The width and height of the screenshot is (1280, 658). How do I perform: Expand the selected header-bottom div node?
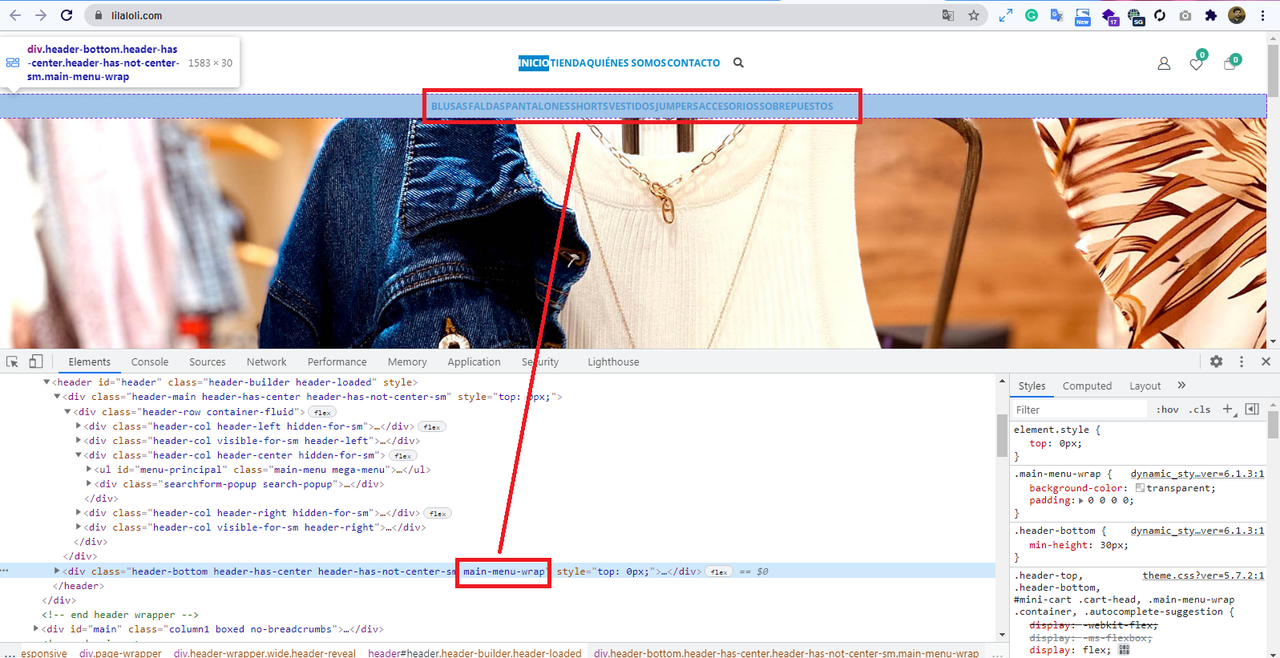[x=57, y=571]
